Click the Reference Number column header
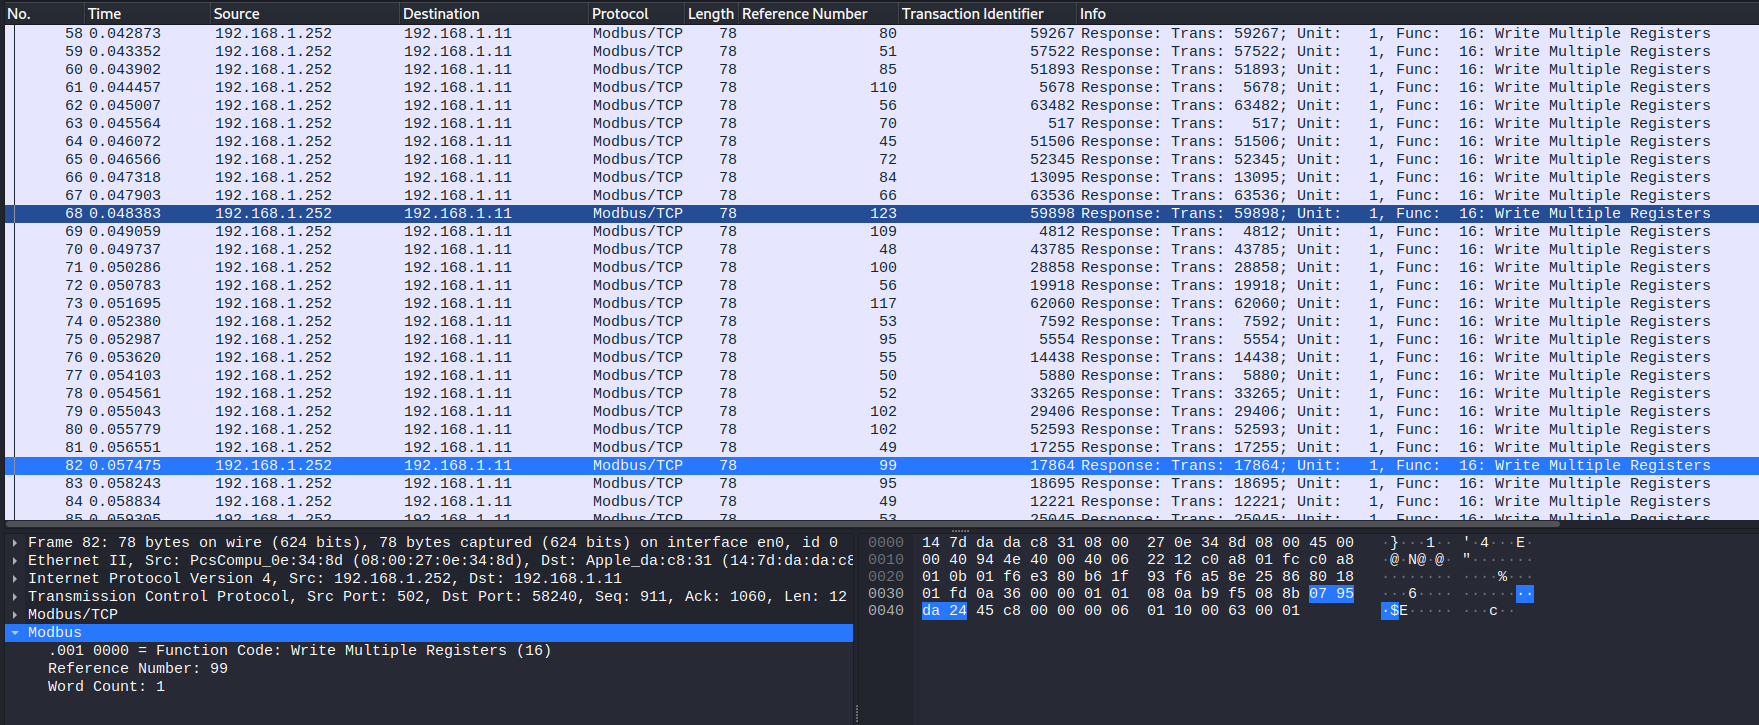Viewport: 1759px width, 725px height. click(817, 13)
